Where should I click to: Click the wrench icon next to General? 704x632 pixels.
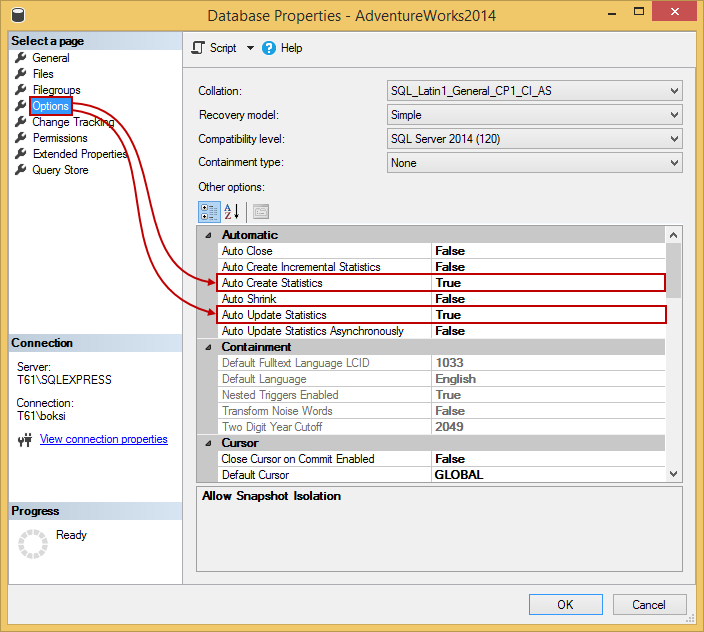click(21, 57)
